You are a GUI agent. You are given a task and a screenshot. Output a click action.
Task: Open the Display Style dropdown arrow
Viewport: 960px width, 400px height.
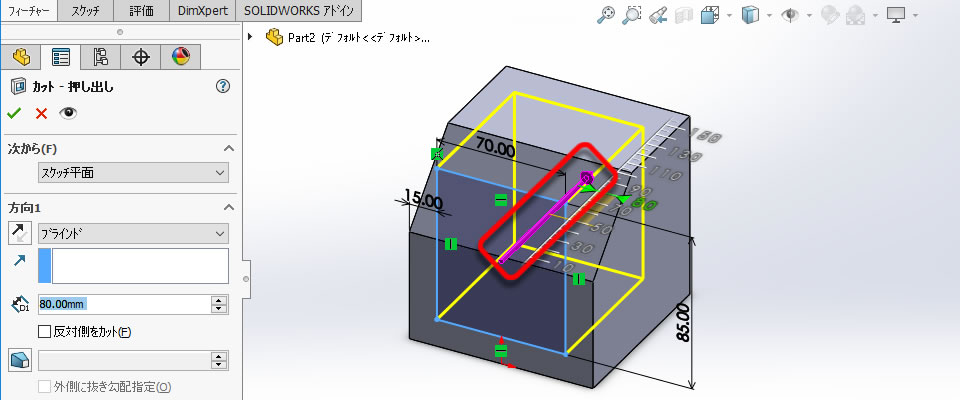(770, 15)
